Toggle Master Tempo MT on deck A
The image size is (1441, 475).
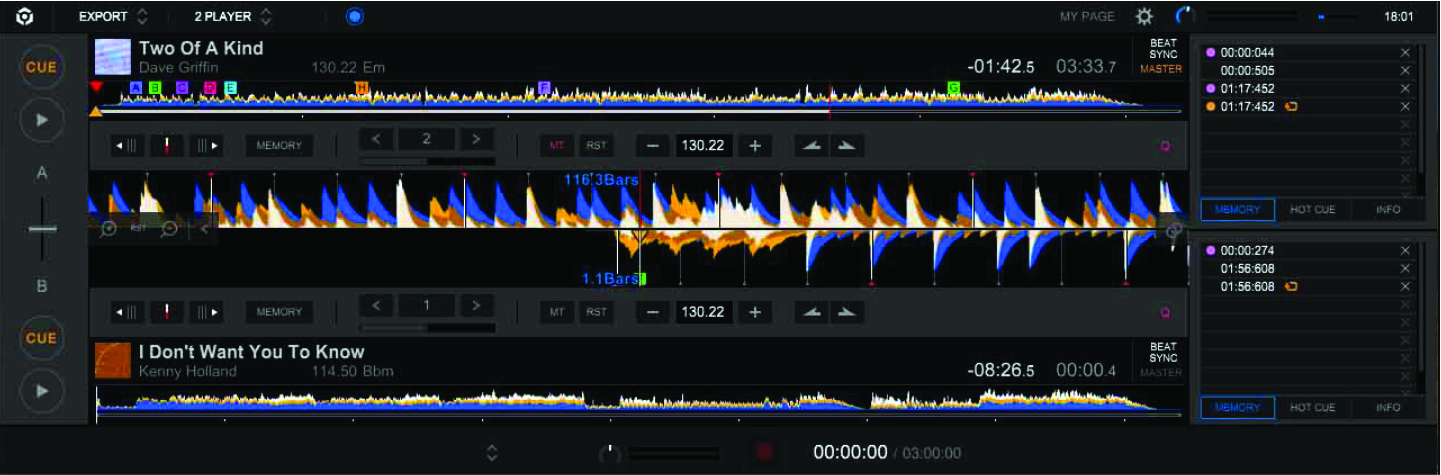tap(556, 146)
